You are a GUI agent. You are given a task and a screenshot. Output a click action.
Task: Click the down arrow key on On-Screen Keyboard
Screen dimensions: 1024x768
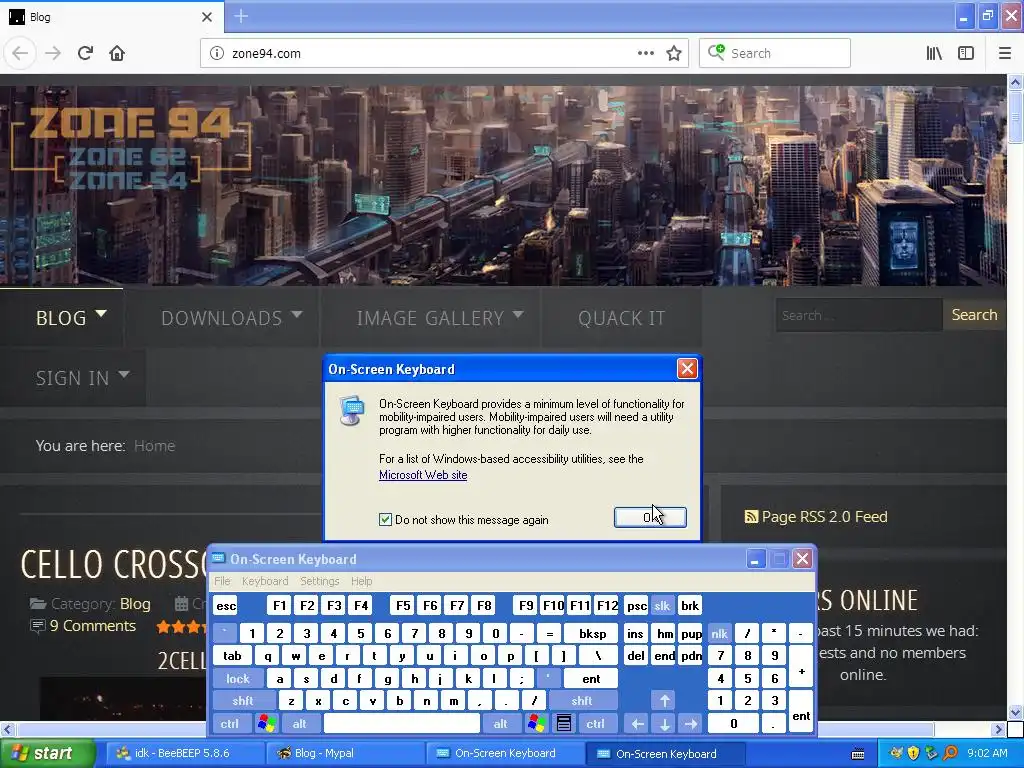pyautogui.click(x=664, y=724)
